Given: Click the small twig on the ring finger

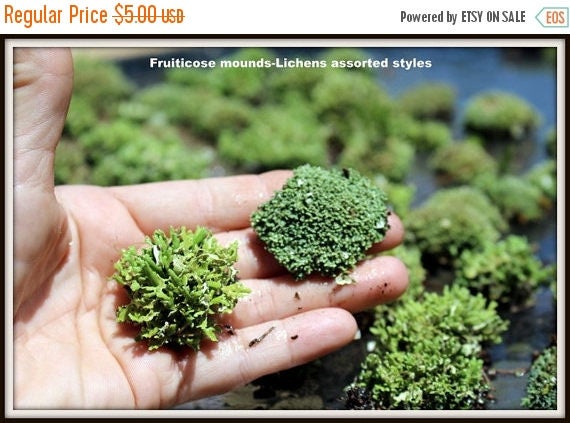Looking at the screenshot, I should click(261, 337).
